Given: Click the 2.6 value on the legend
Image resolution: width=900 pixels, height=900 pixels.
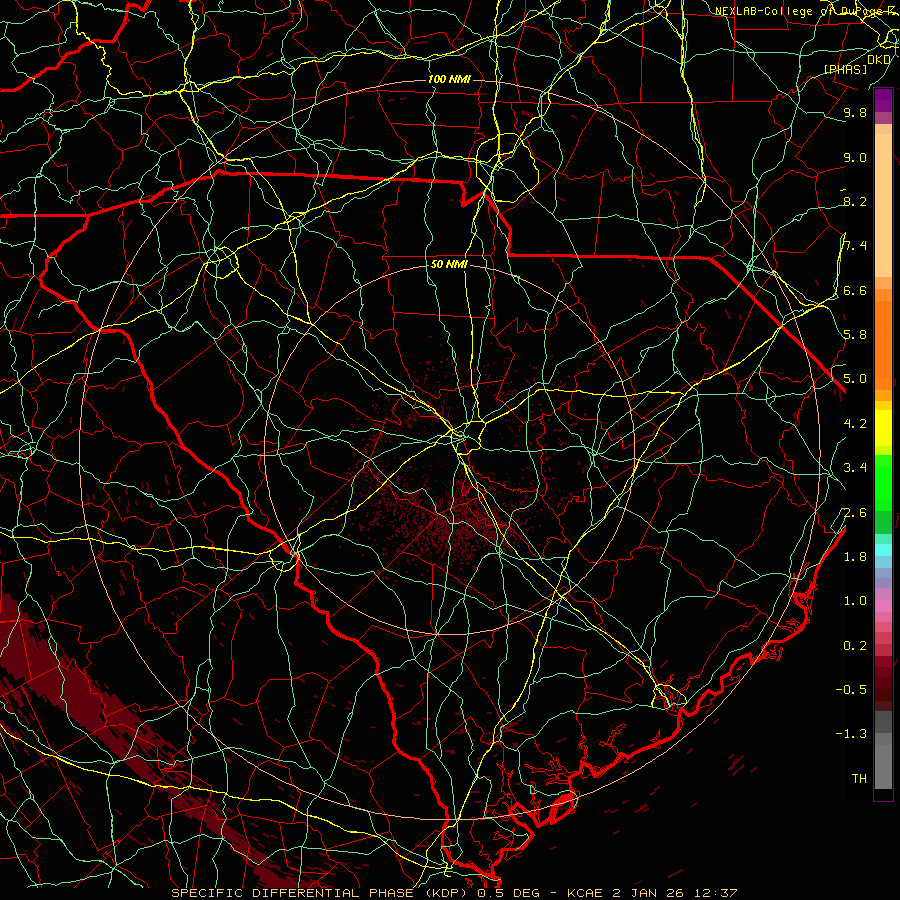Looking at the screenshot, I should point(855,513).
